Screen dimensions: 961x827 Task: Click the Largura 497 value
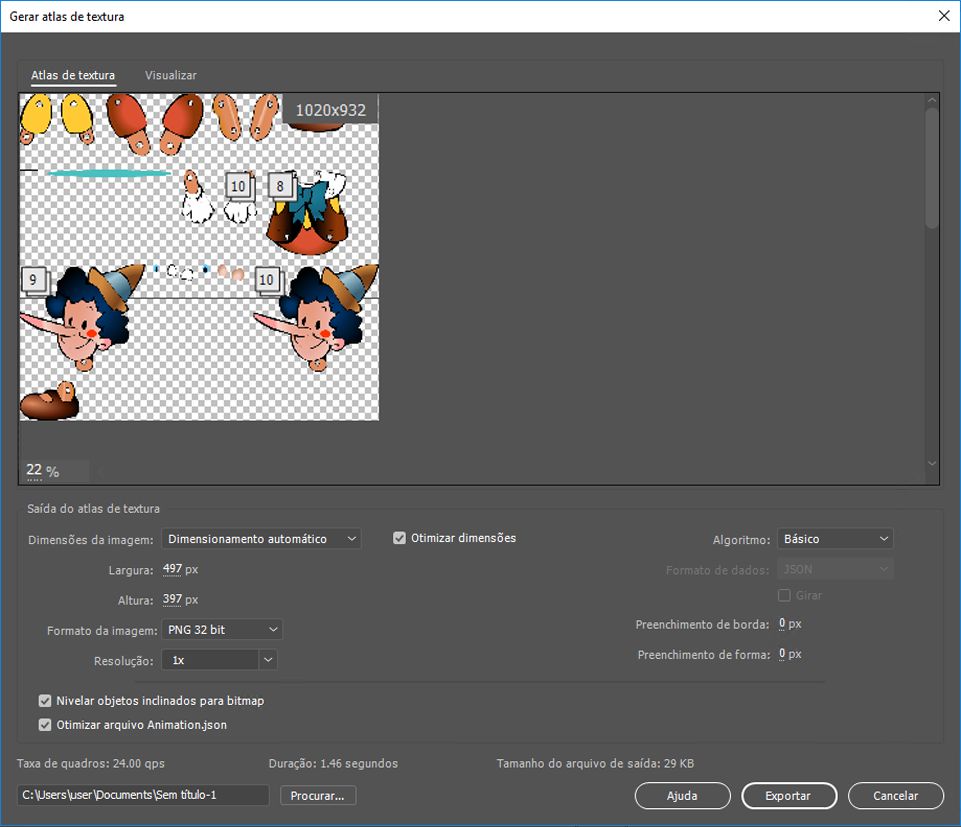[172, 569]
